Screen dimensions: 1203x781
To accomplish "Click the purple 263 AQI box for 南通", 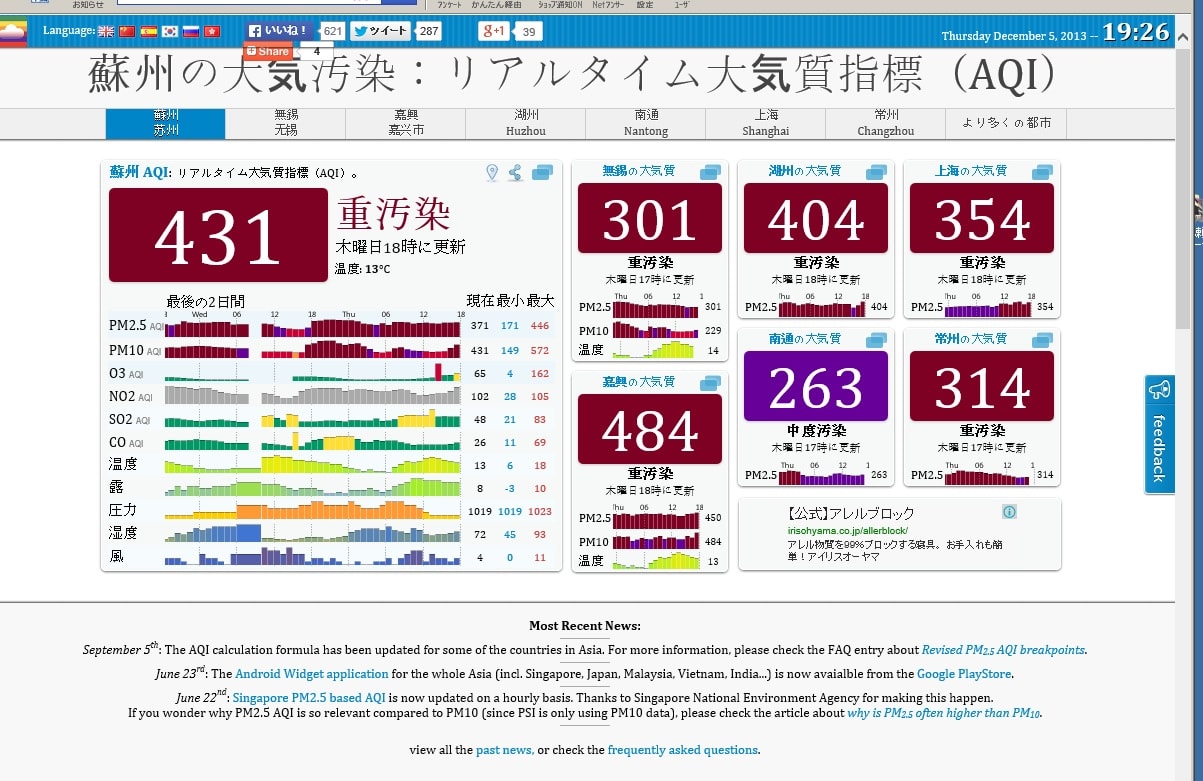I will tap(815, 386).
